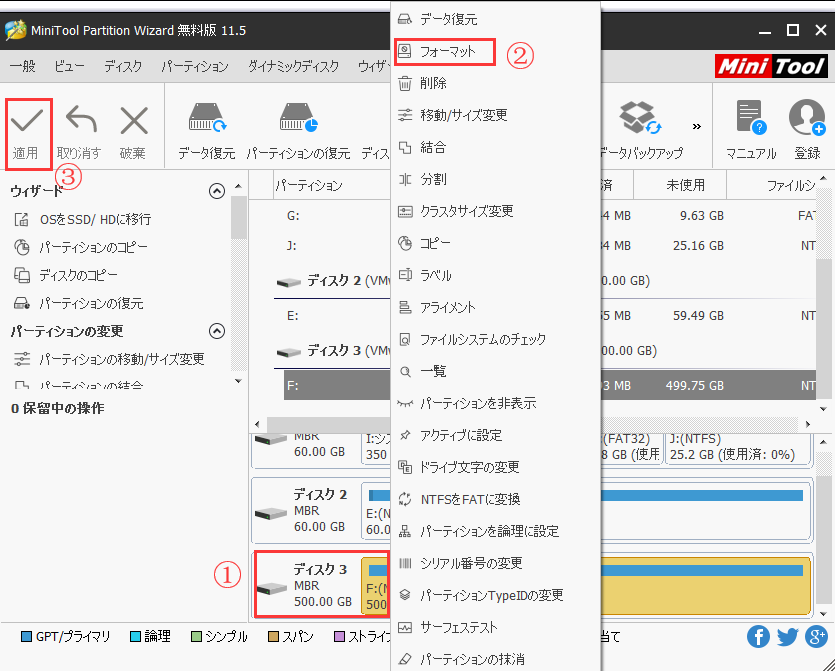Screen dimensions: 835x671
Task: Select フォーマット from the context menu
Action: pos(445,51)
